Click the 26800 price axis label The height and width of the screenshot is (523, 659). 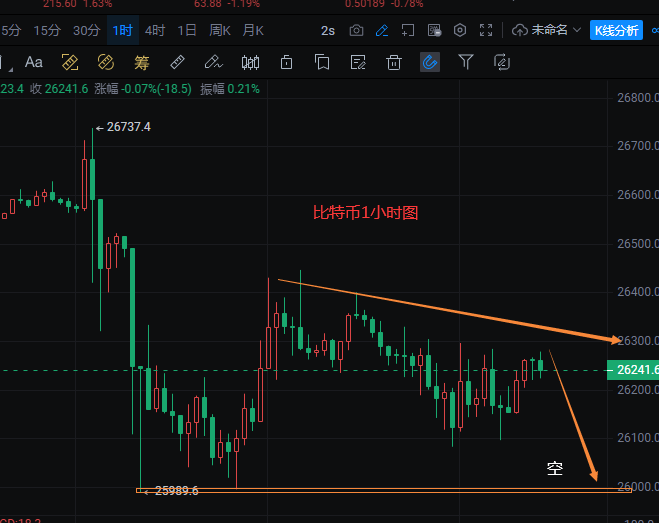point(638,98)
